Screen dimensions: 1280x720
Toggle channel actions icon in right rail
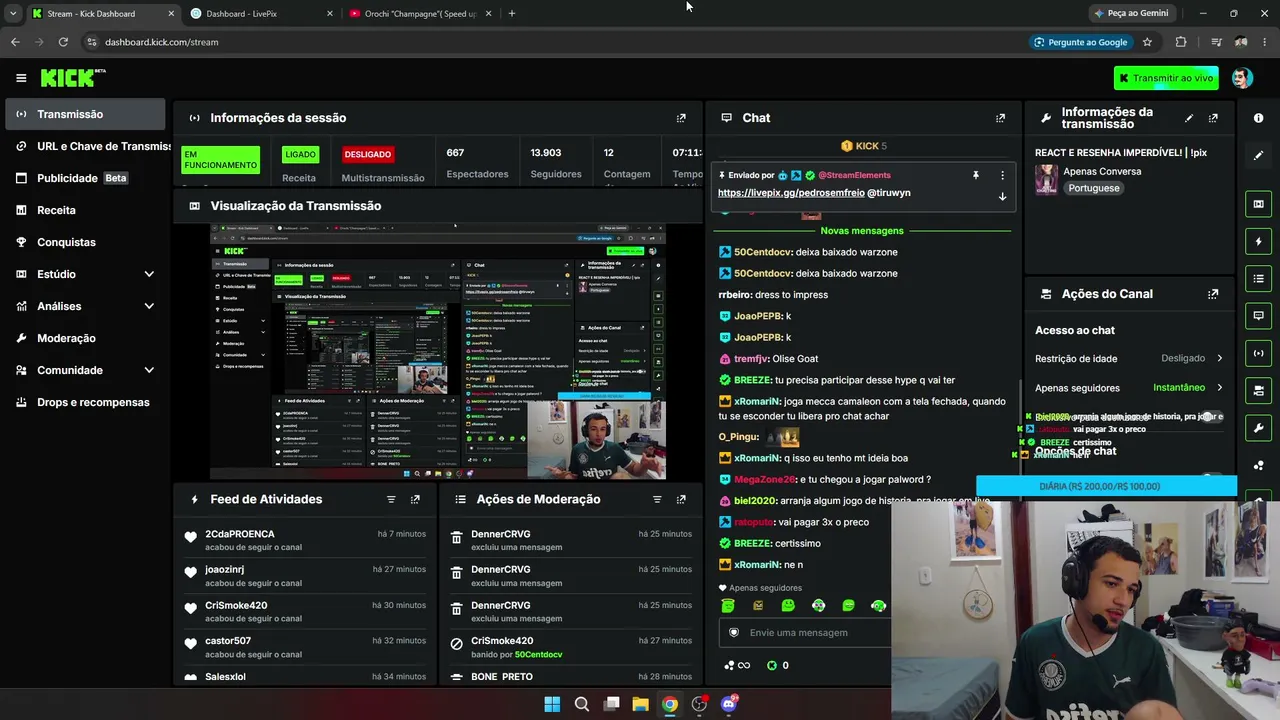[1258, 390]
